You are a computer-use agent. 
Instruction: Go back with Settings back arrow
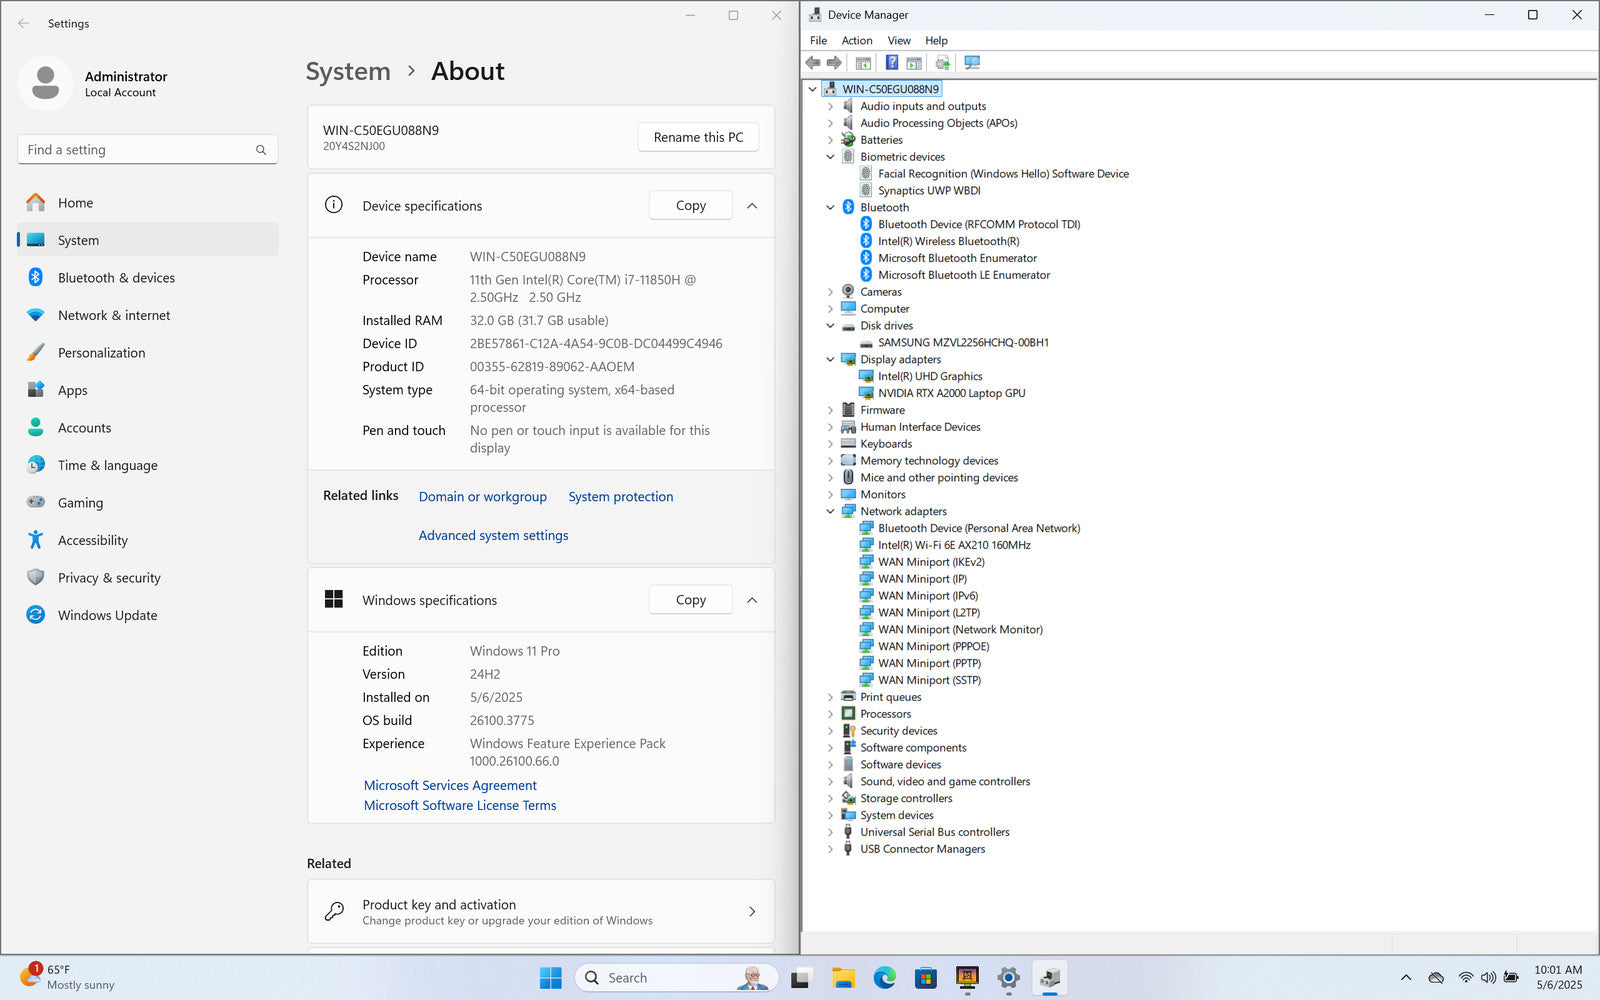(x=24, y=23)
